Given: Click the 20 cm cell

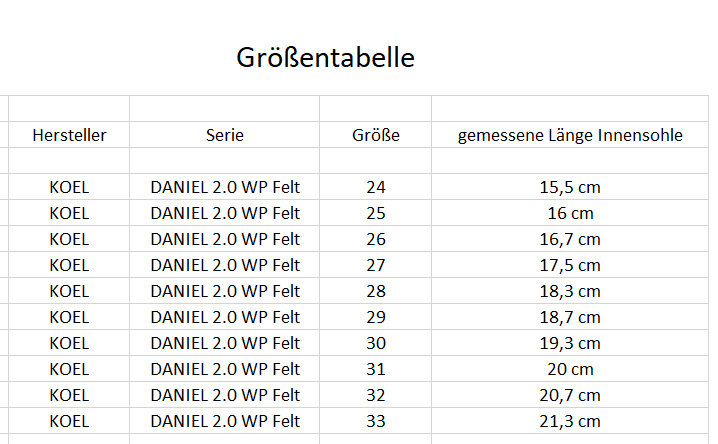Looking at the screenshot, I should [570, 369].
